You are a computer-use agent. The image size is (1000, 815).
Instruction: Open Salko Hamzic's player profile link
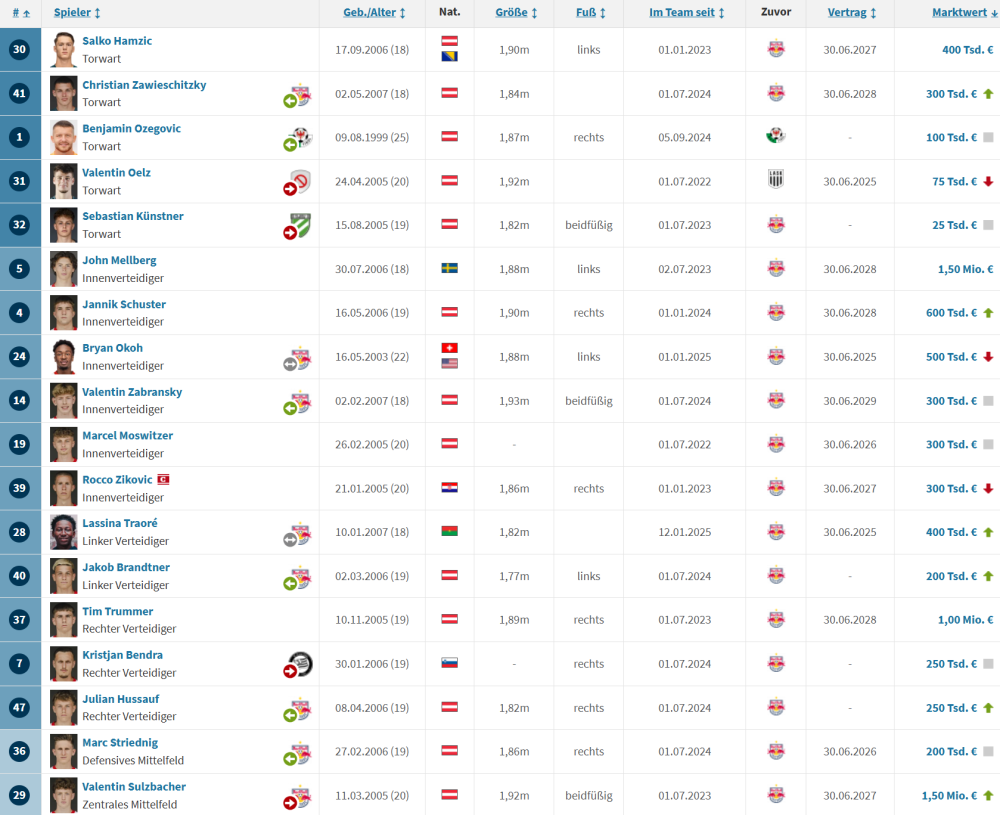117,41
